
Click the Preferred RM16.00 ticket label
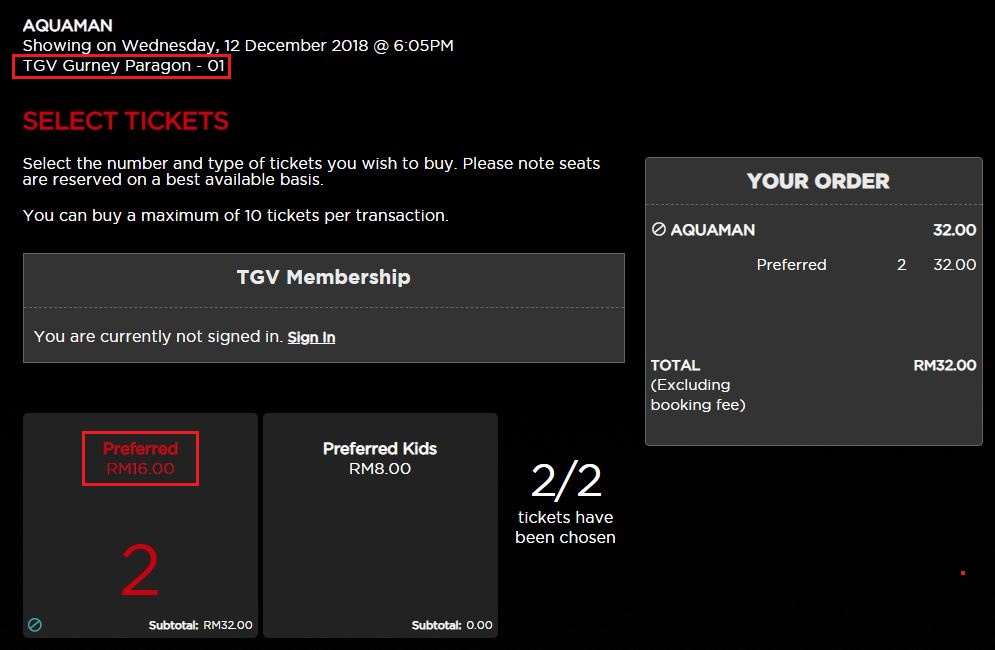(140, 458)
